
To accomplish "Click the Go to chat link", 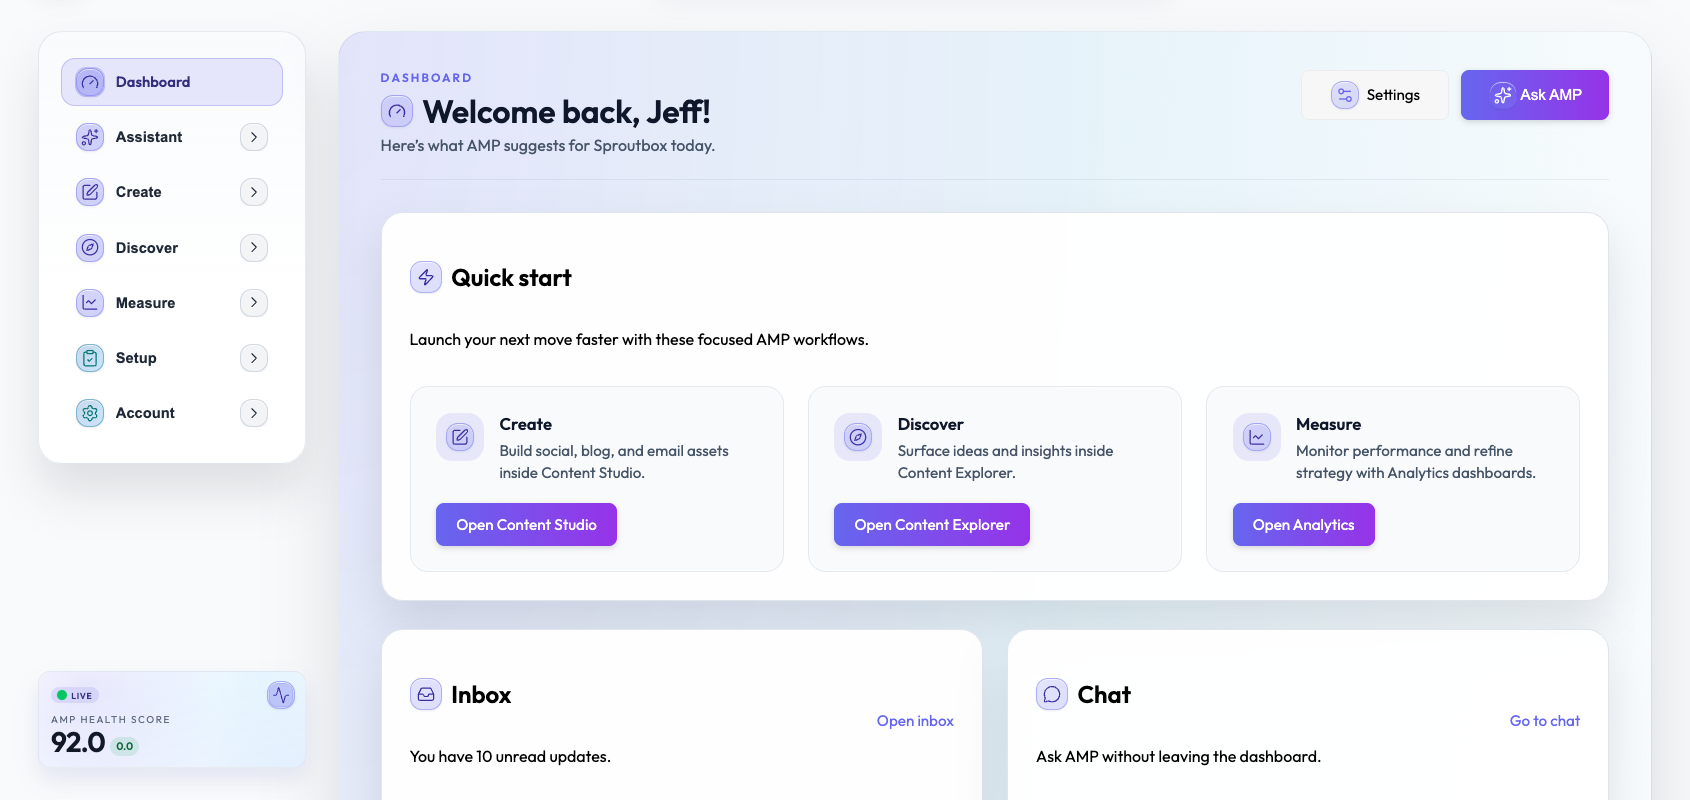I will 1544,720.
